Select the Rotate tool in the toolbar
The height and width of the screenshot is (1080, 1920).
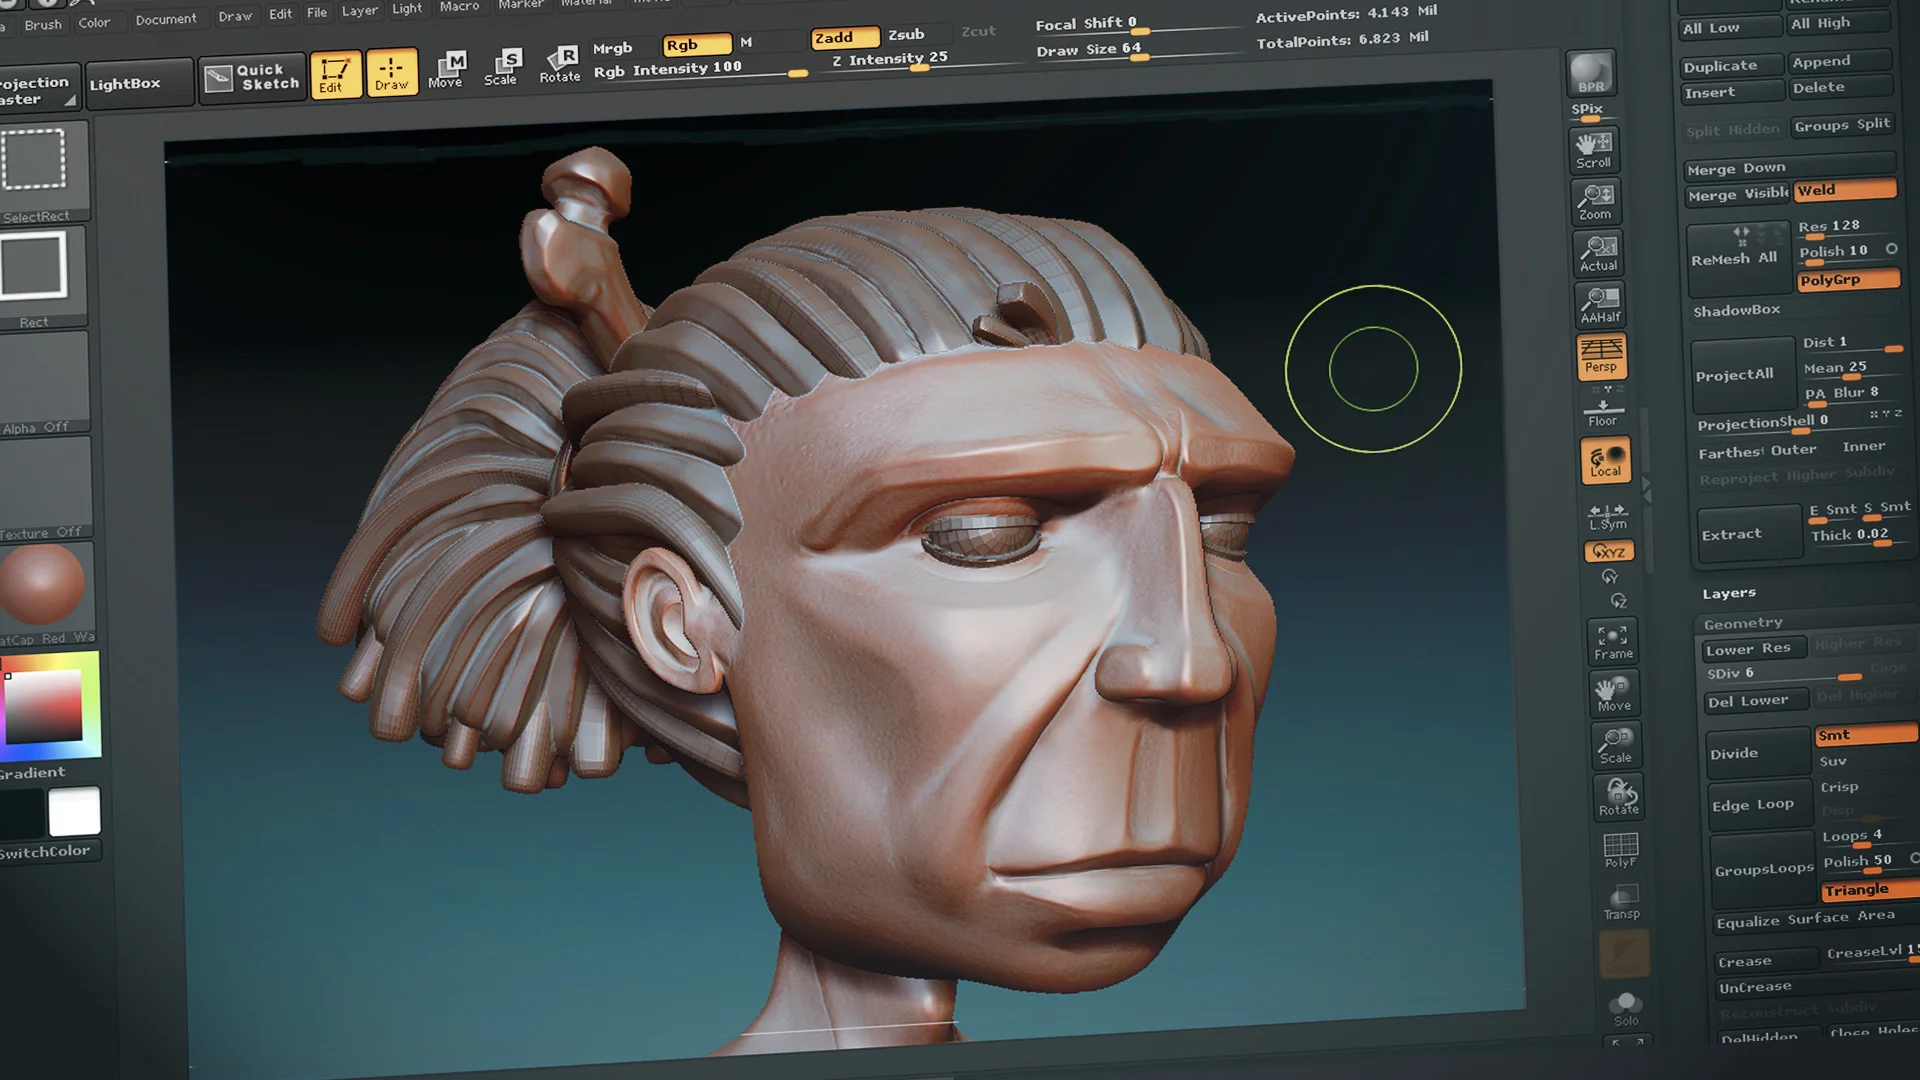pyautogui.click(x=560, y=64)
